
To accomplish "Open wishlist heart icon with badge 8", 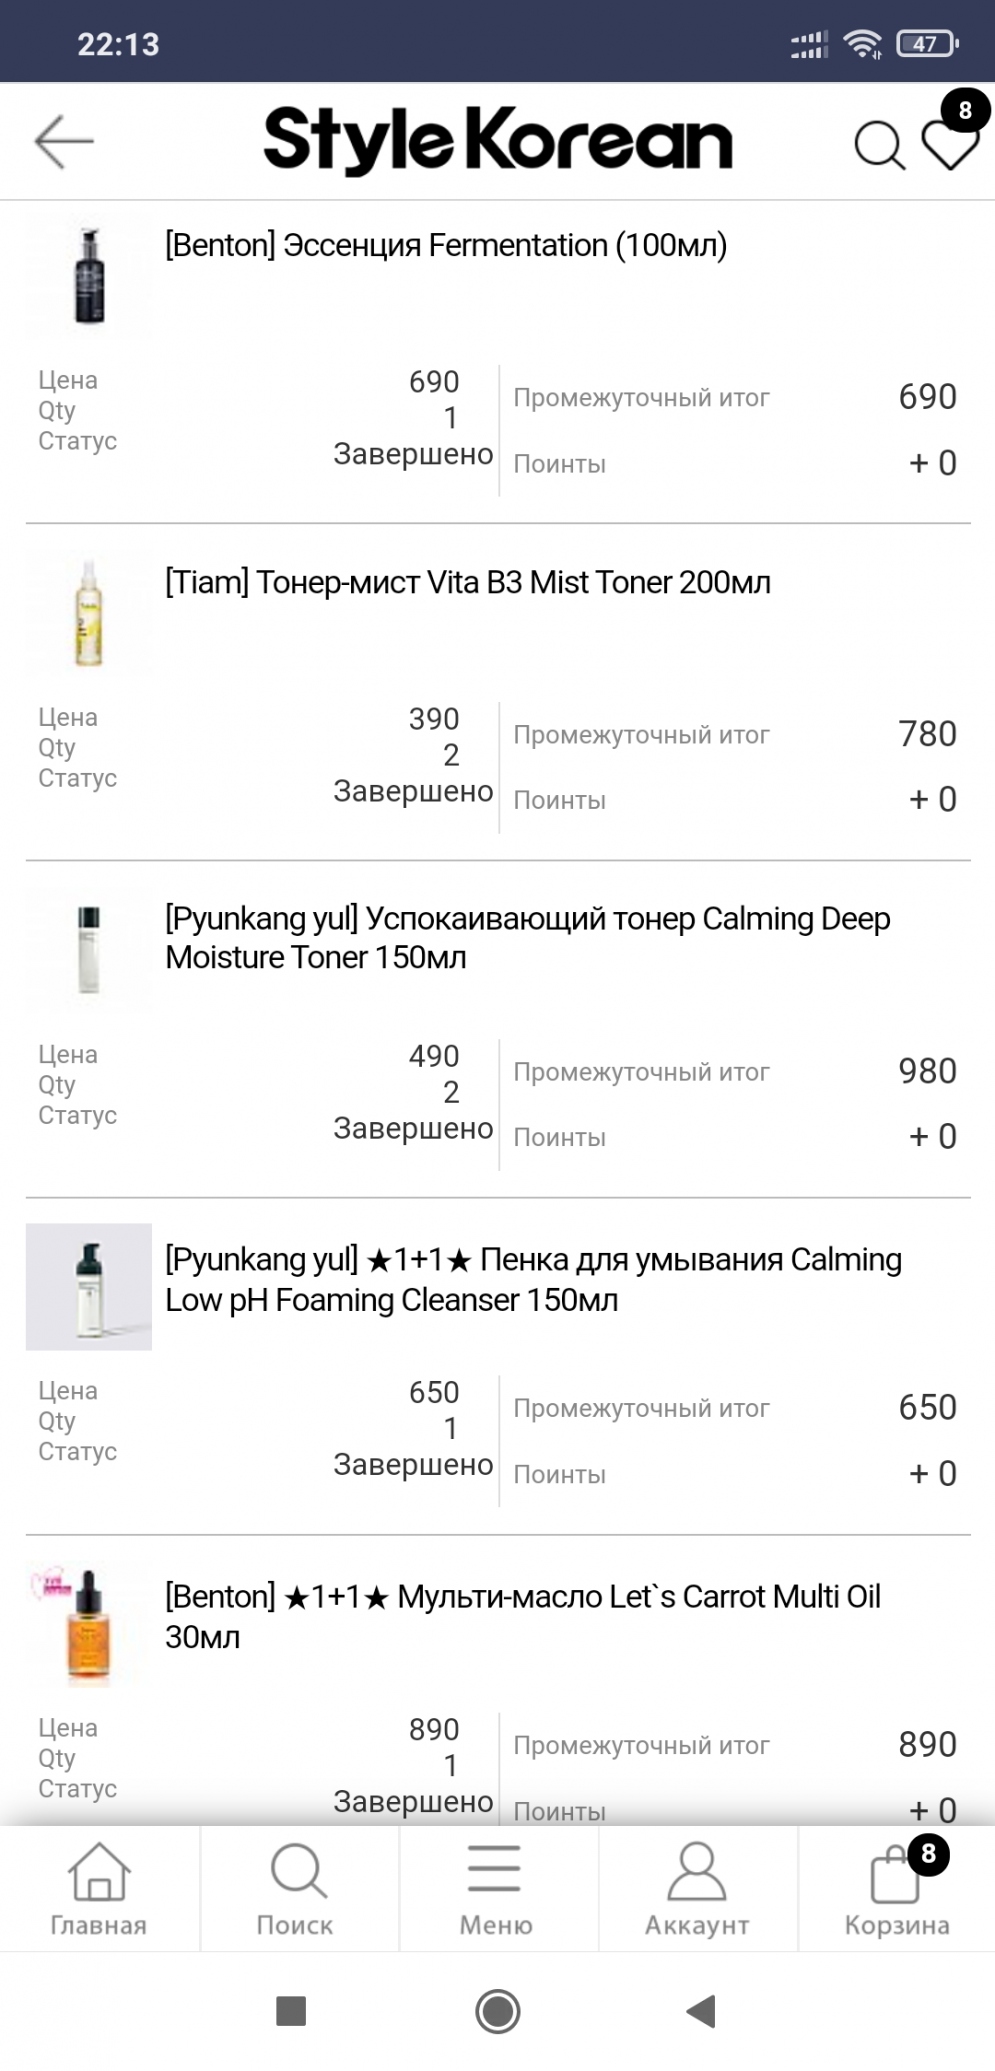I will point(949,146).
